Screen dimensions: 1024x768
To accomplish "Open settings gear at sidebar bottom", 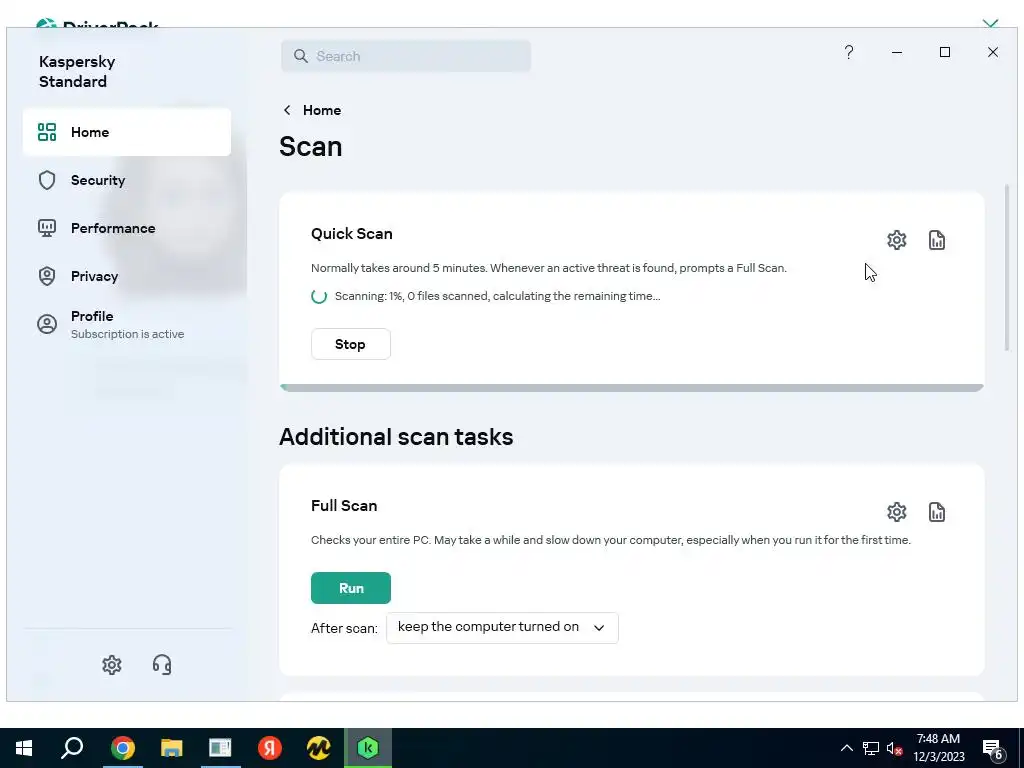I will [112, 665].
